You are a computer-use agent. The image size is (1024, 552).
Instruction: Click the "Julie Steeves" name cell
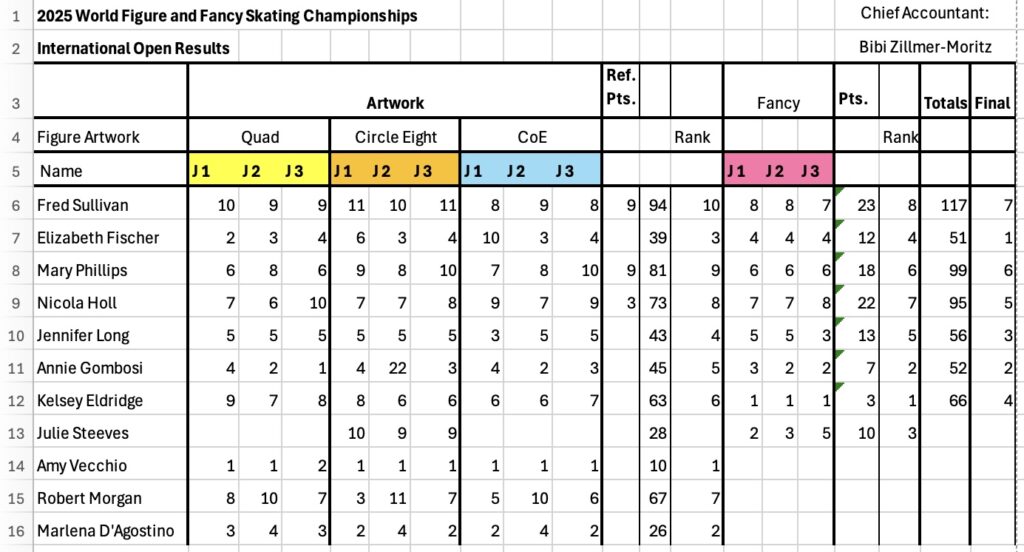tap(110, 433)
